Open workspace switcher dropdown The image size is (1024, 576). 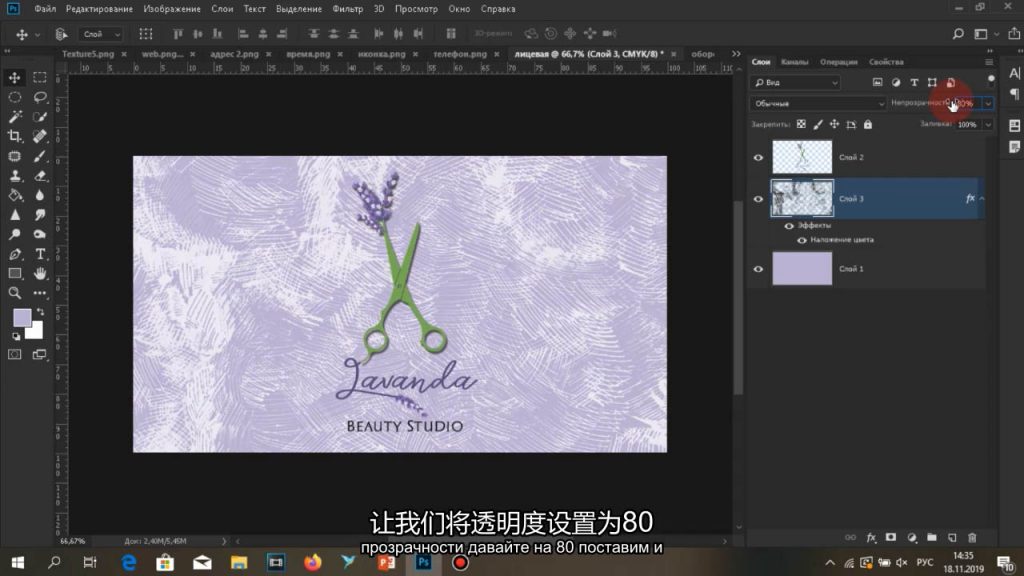point(985,34)
